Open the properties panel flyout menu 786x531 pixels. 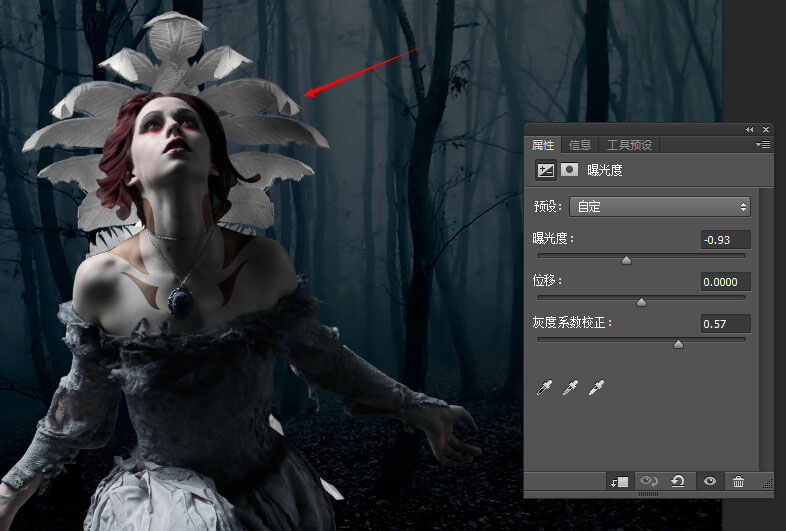click(x=763, y=145)
